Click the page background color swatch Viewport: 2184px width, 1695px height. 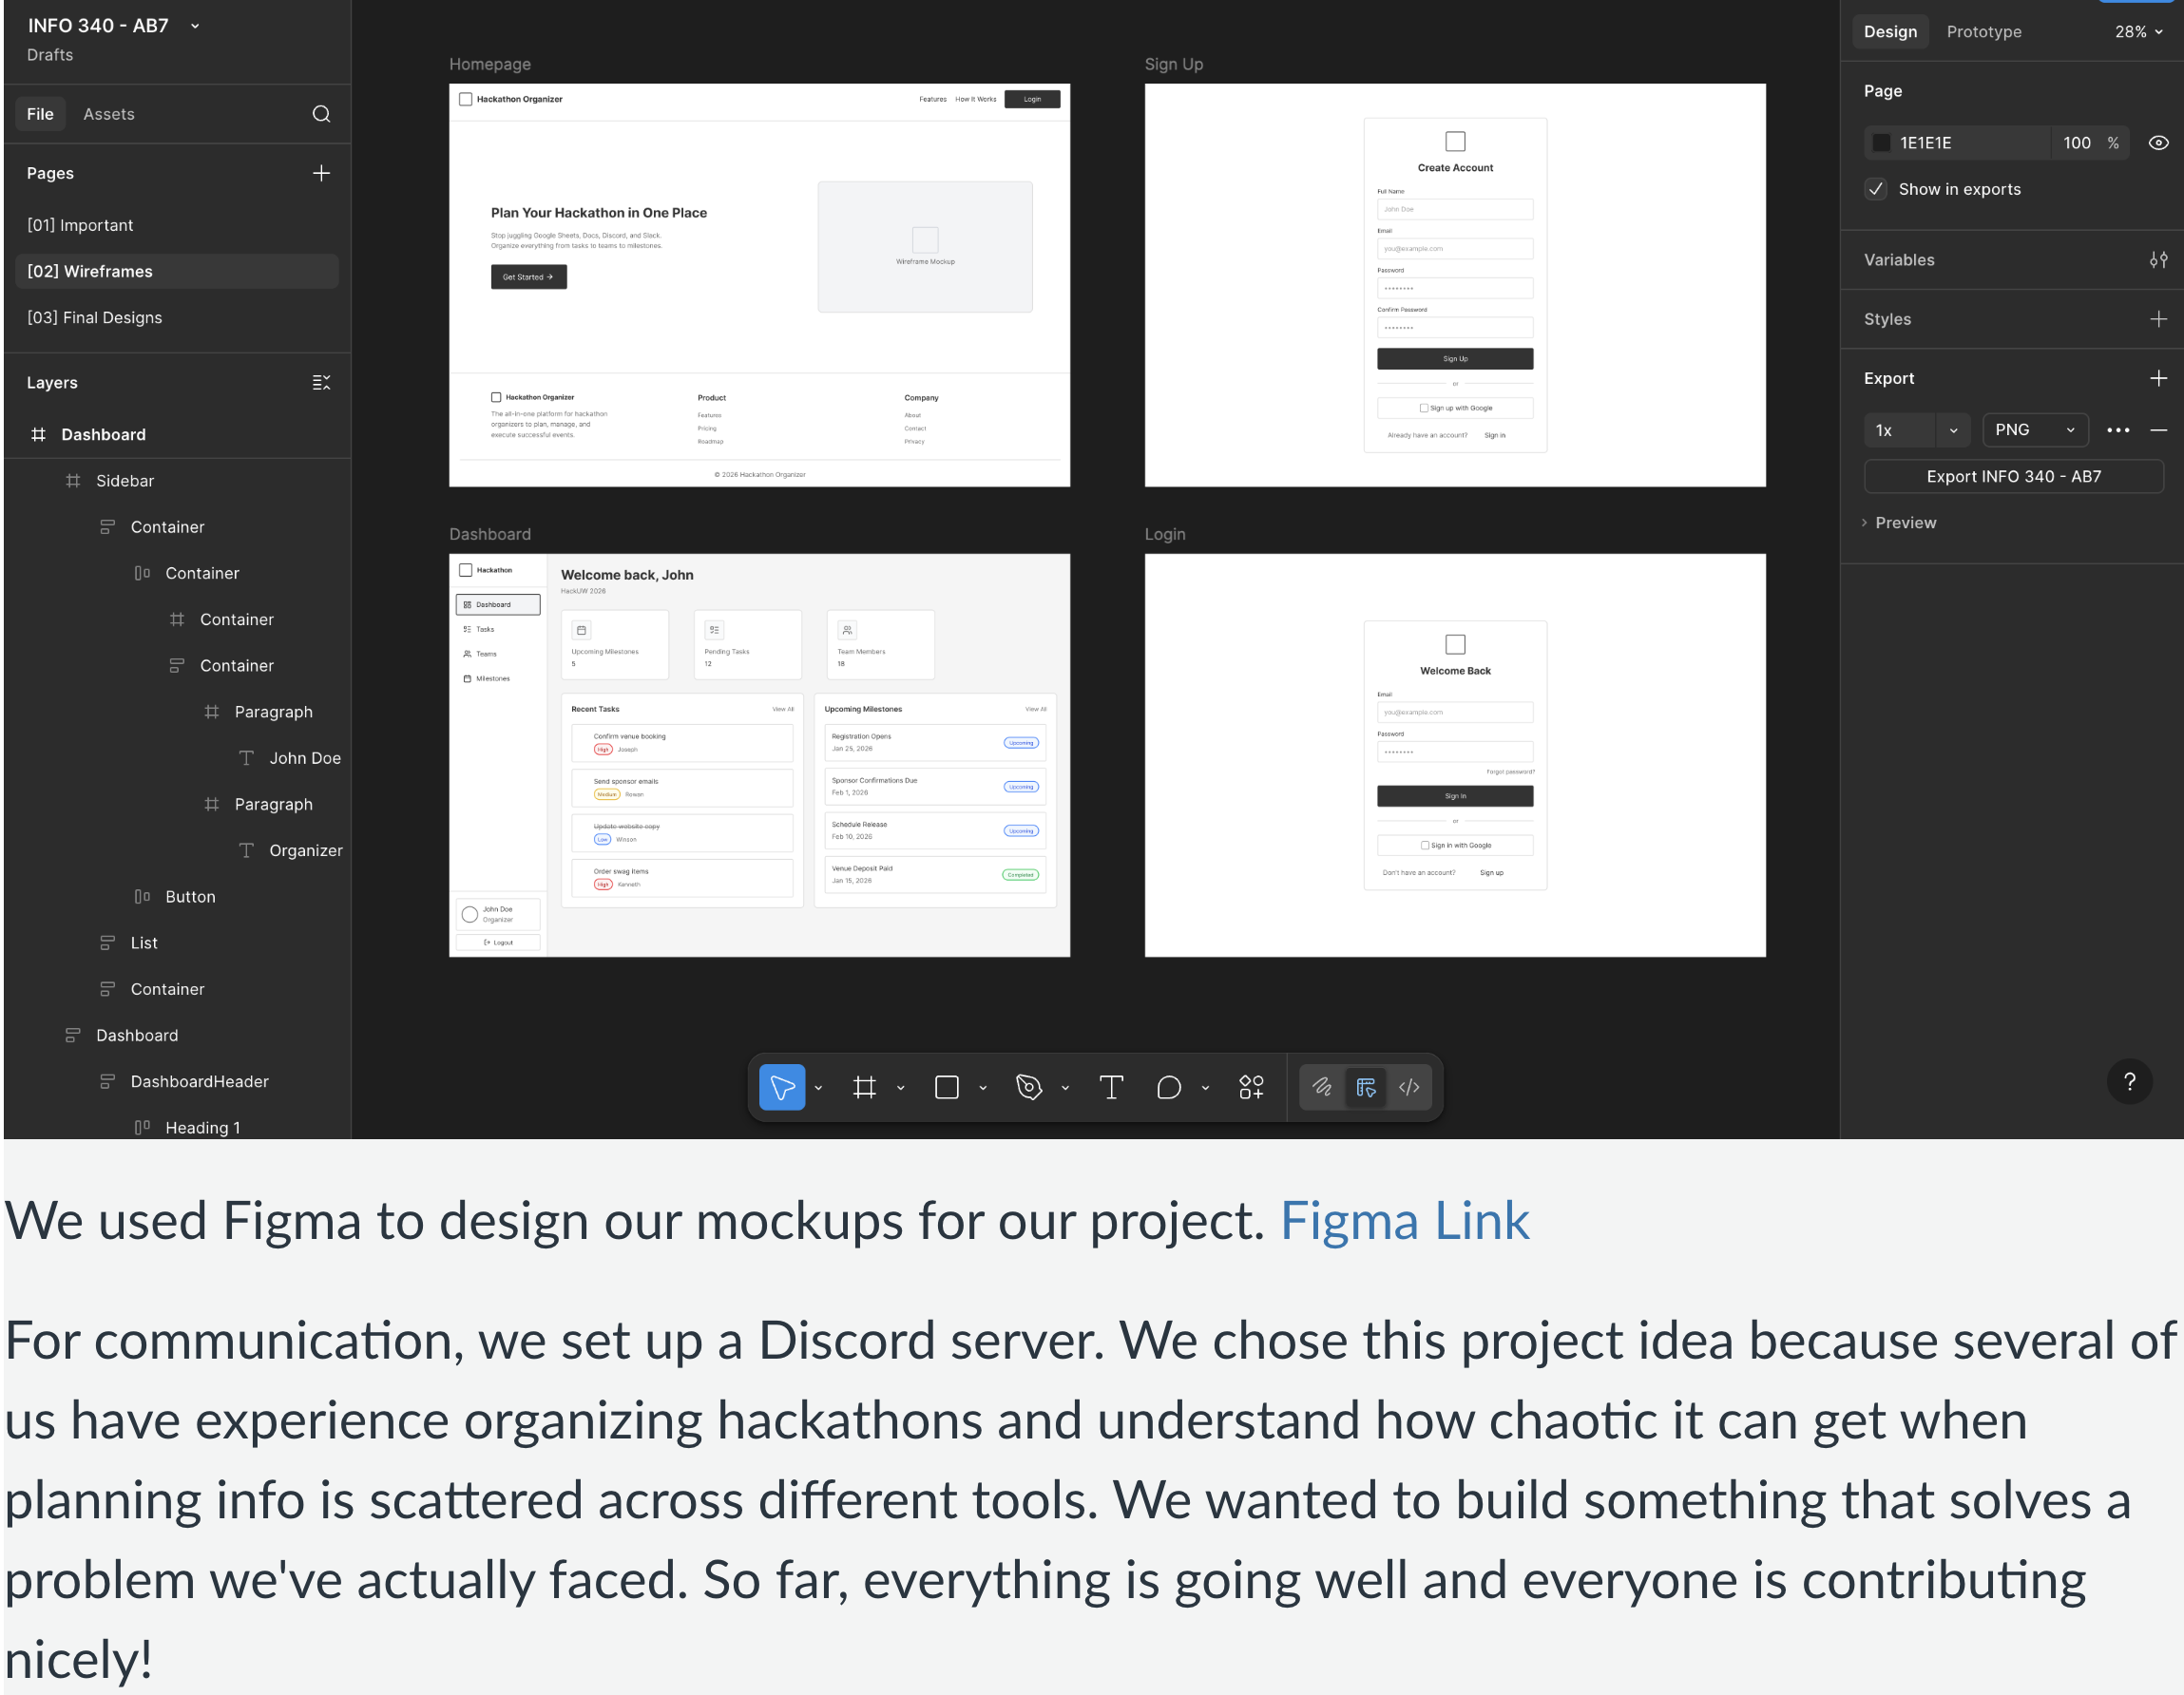click(1881, 143)
